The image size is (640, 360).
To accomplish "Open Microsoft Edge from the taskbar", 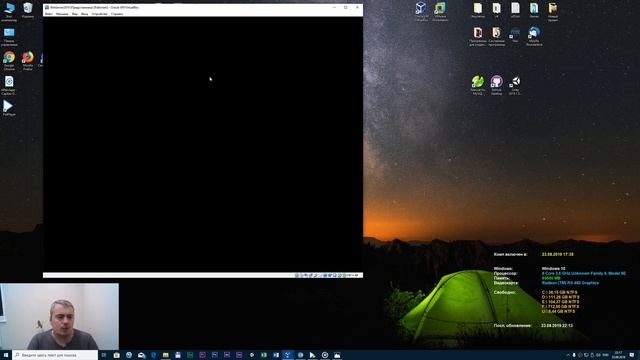I will point(153,355).
